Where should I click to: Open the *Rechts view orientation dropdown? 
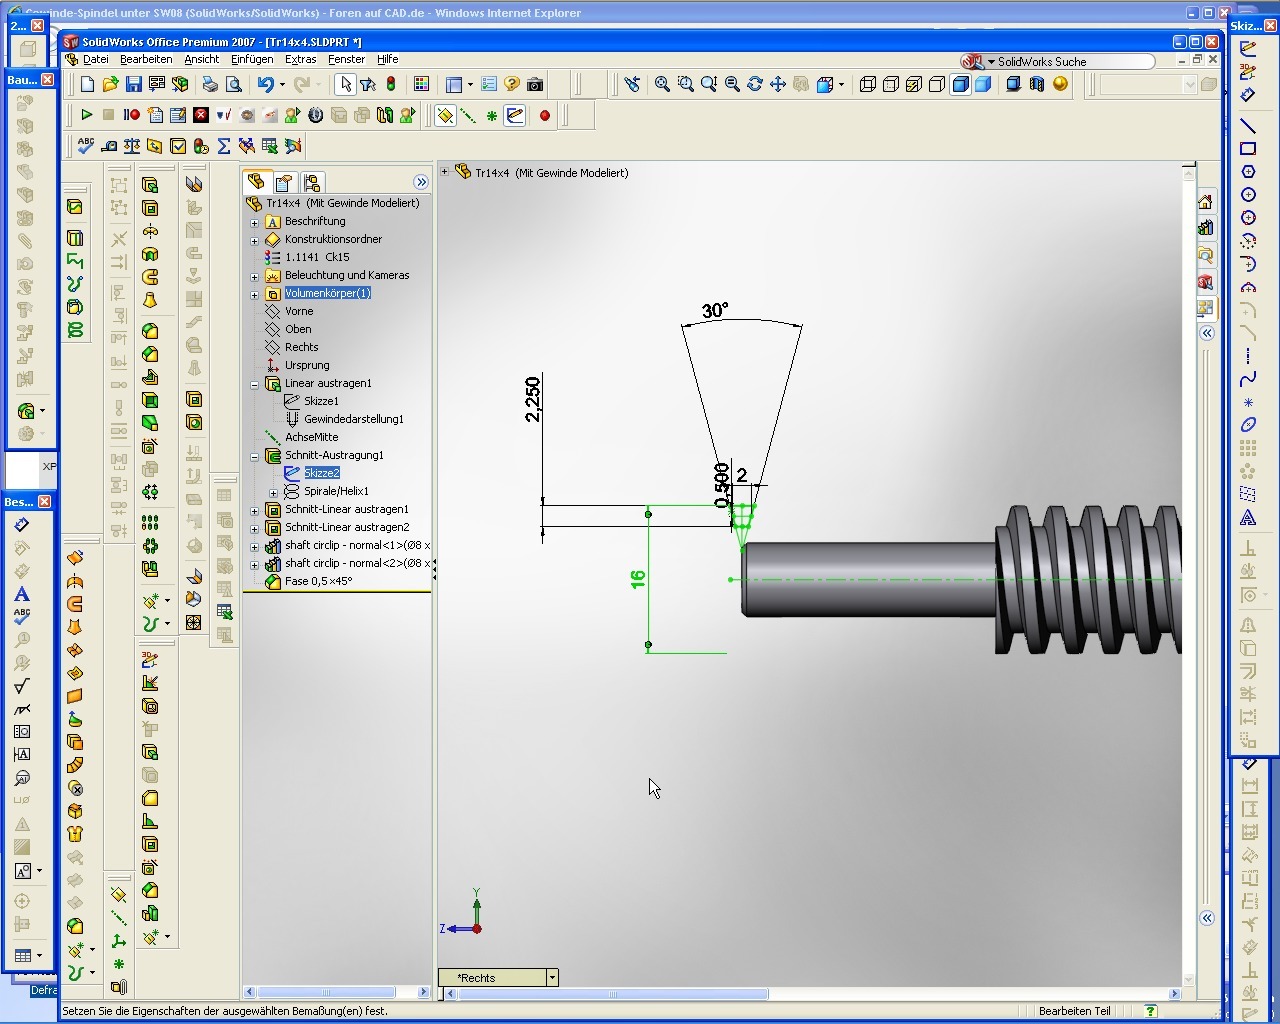[x=551, y=978]
